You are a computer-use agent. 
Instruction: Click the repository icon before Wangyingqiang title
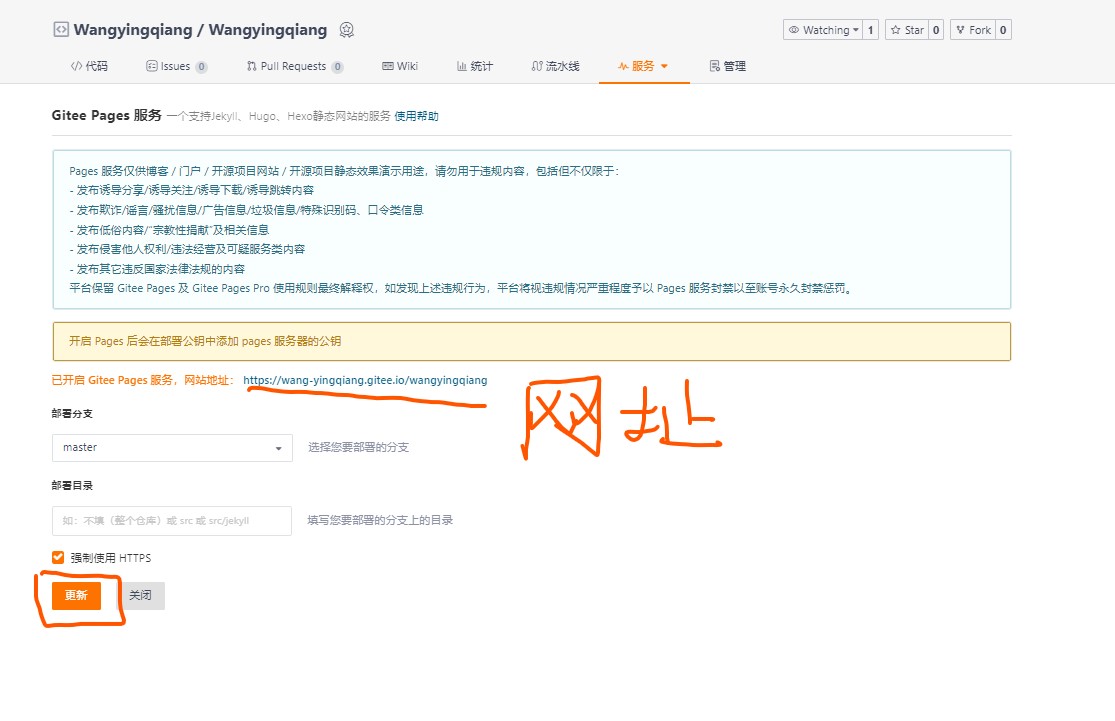point(61,30)
